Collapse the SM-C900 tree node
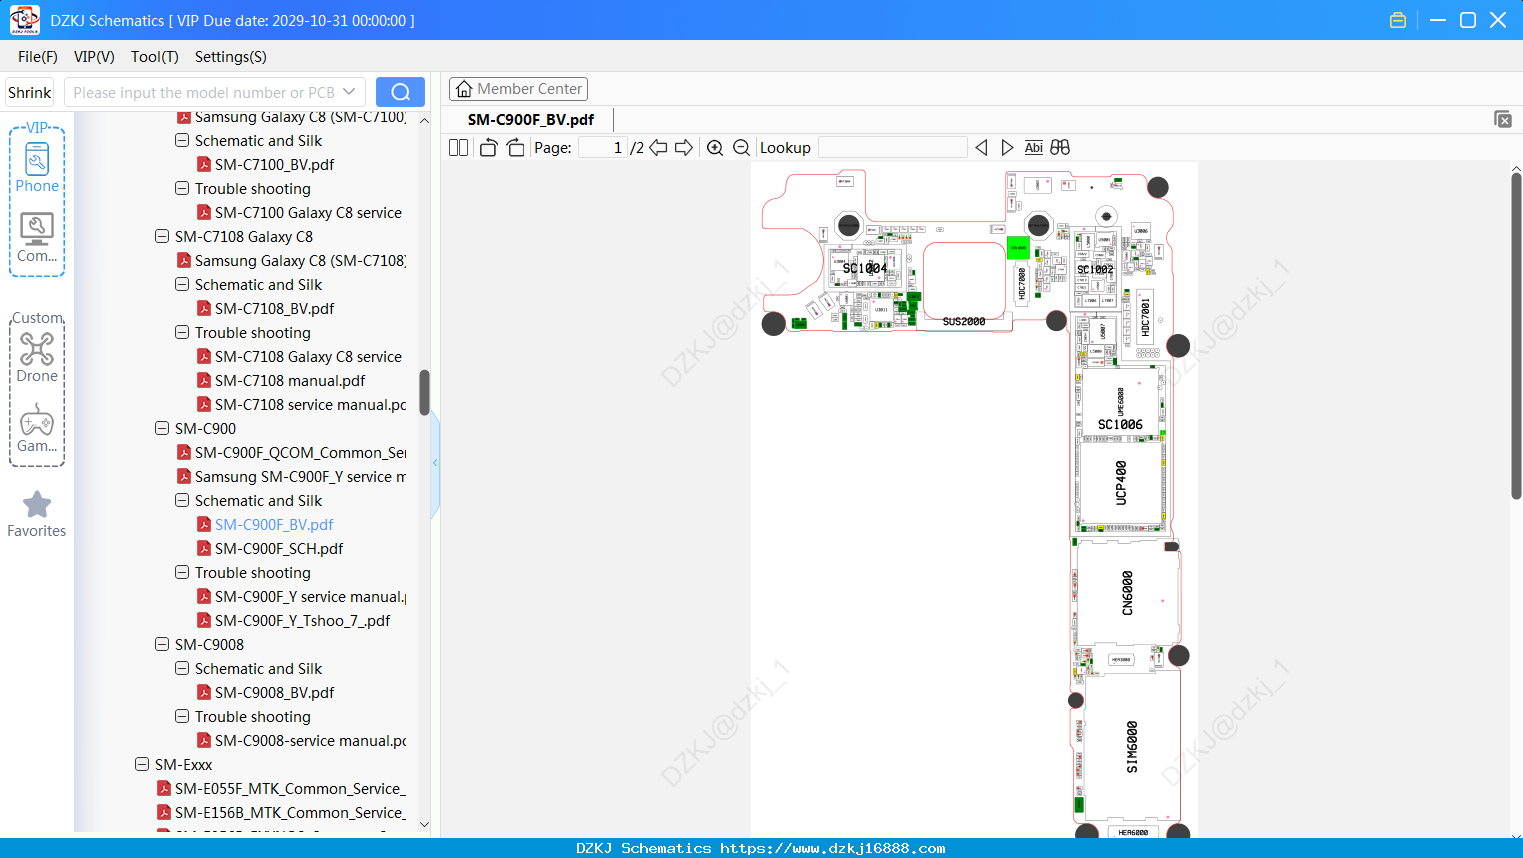Viewport: 1523px width, 858px height. pos(162,428)
